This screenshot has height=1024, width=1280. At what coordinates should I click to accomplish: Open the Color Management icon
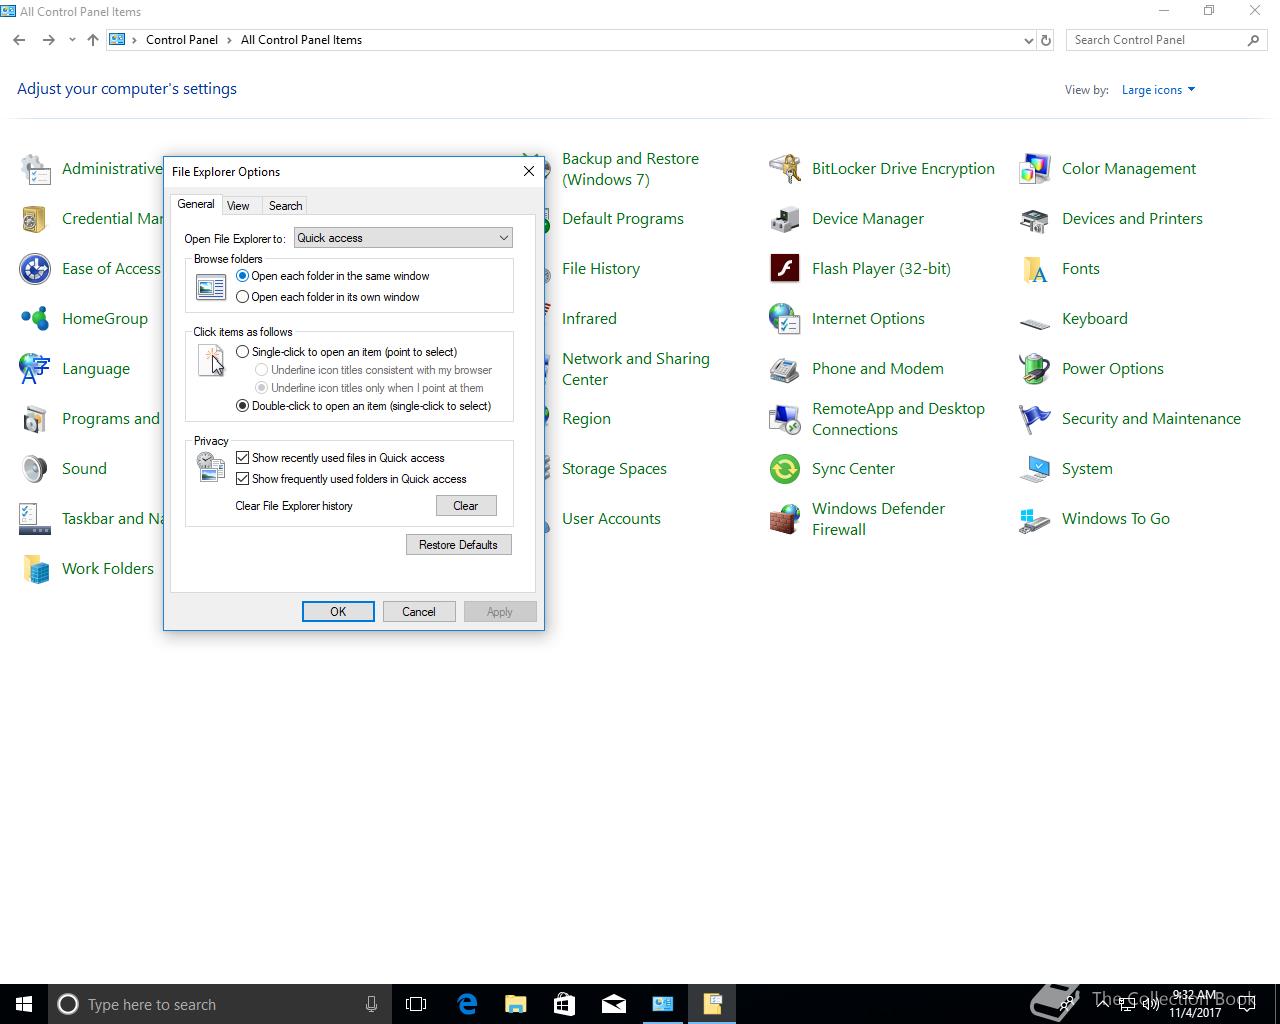click(1035, 169)
